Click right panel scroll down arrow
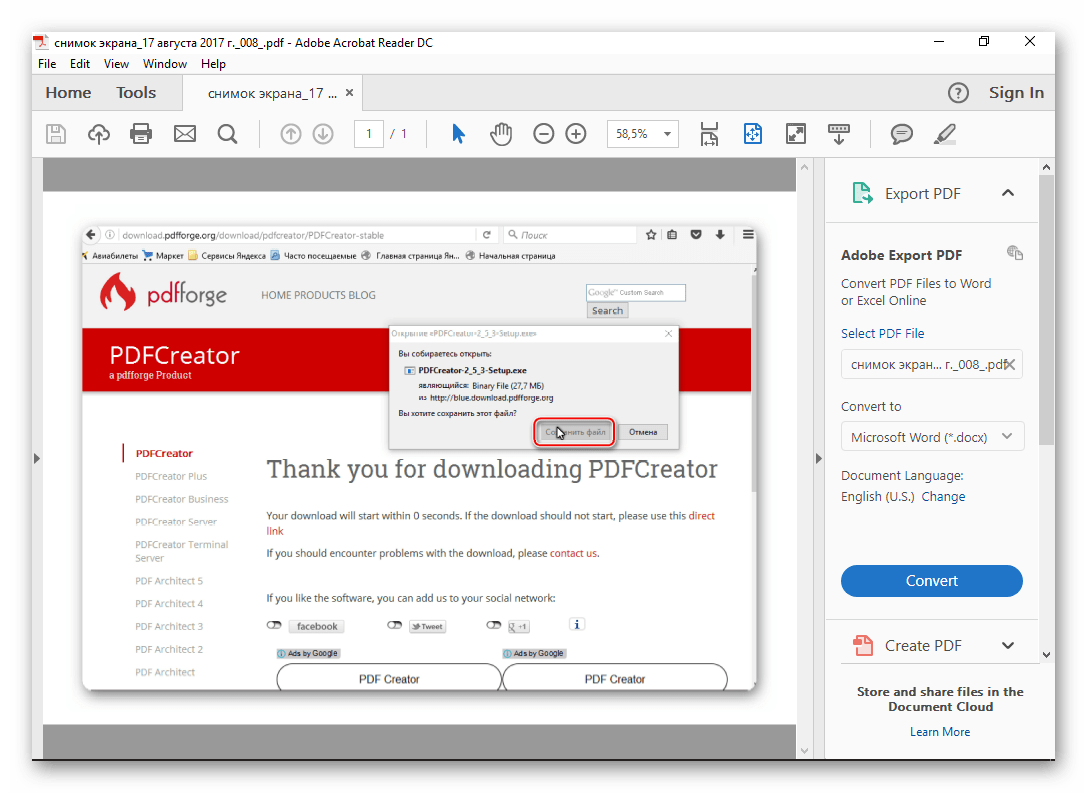Viewport: 1088px width, 793px height. click(1046, 654)
